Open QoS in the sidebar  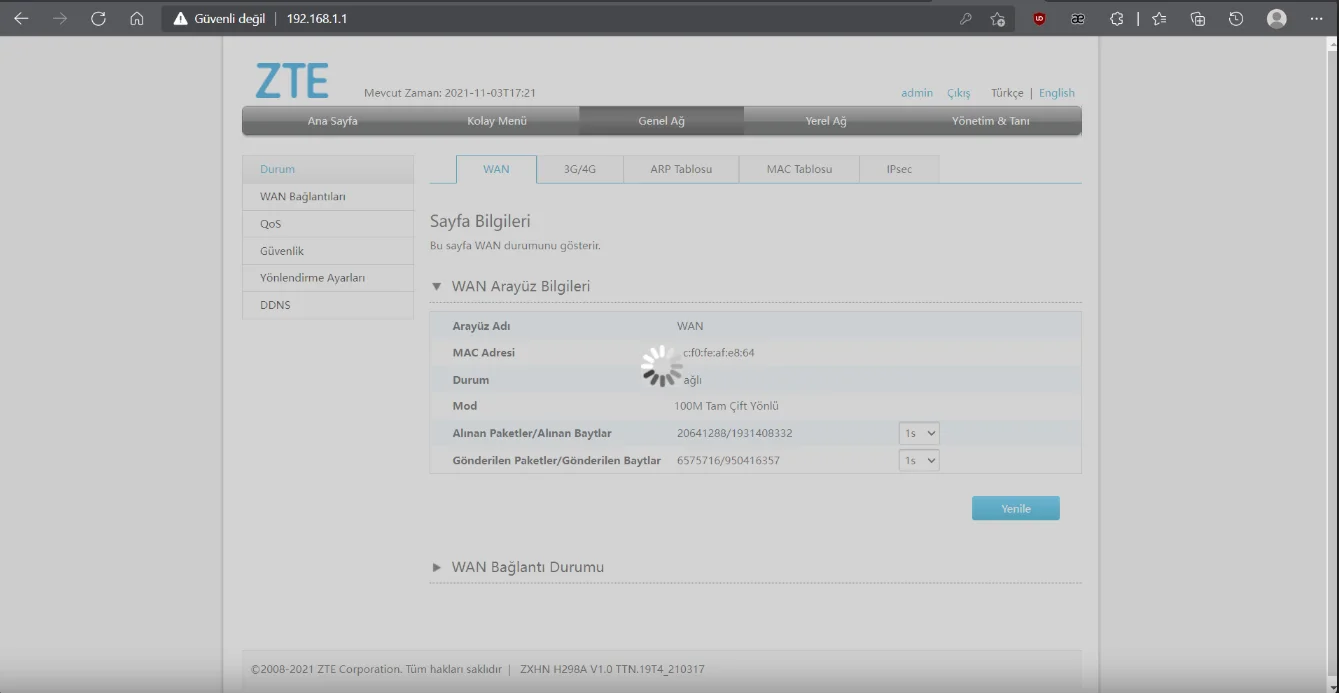click(328, 224)
